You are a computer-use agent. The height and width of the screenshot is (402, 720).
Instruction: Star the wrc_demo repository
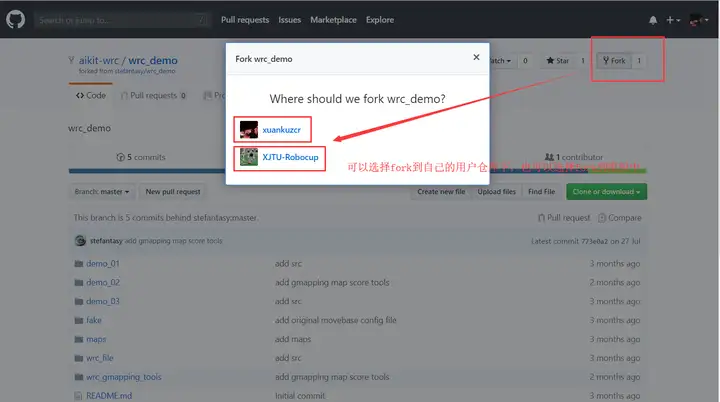point(558,61)
